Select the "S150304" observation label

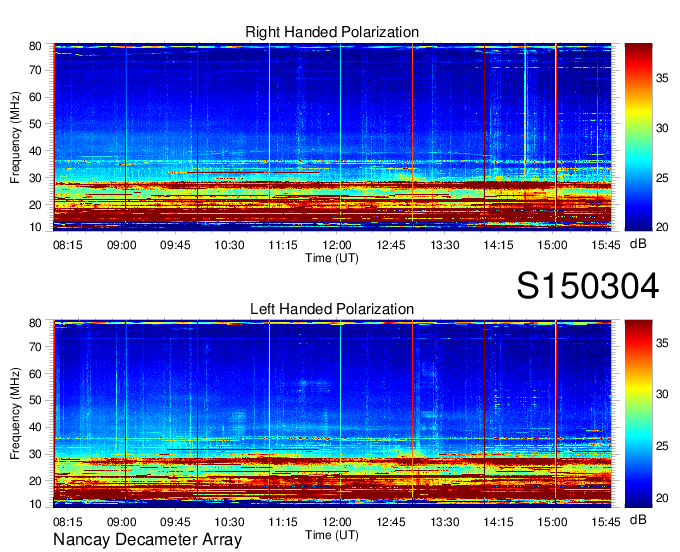click(x=588, y=286)
